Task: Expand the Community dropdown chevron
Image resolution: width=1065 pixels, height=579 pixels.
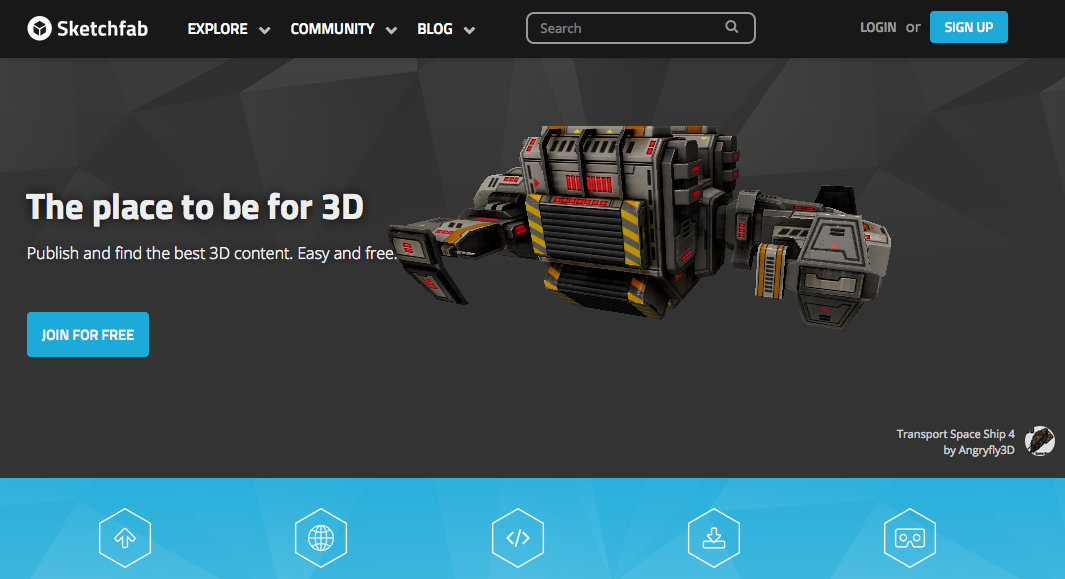Action: [x=391, y=30]
